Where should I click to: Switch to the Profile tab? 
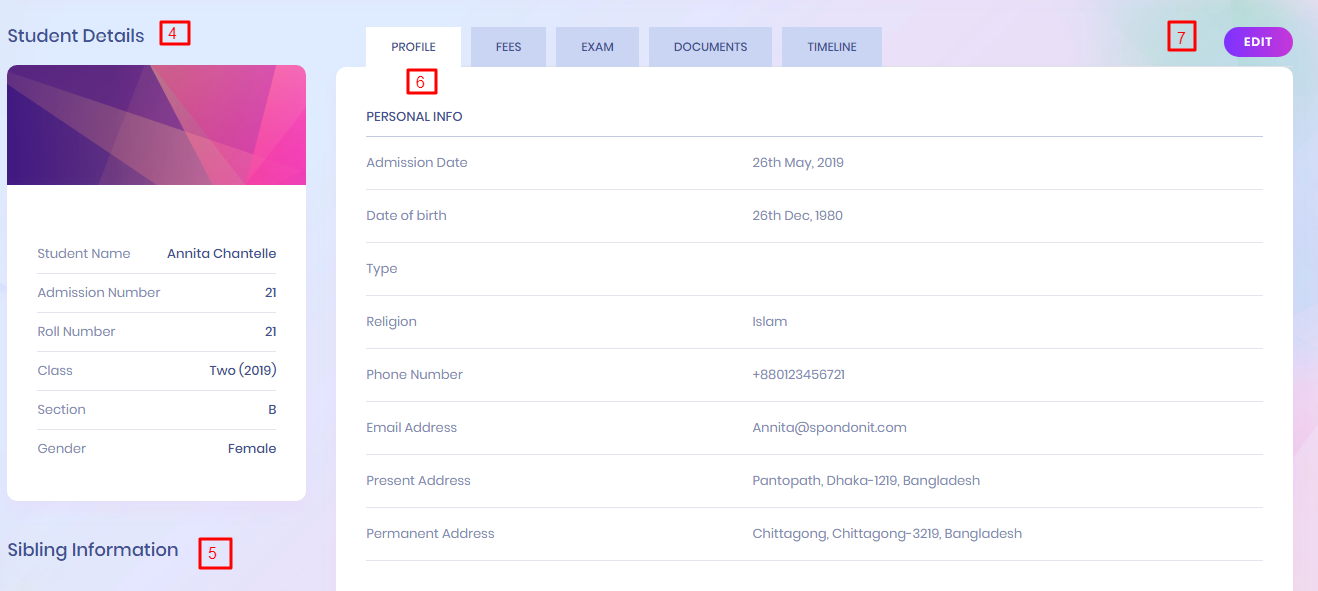(x=413, y=47)
